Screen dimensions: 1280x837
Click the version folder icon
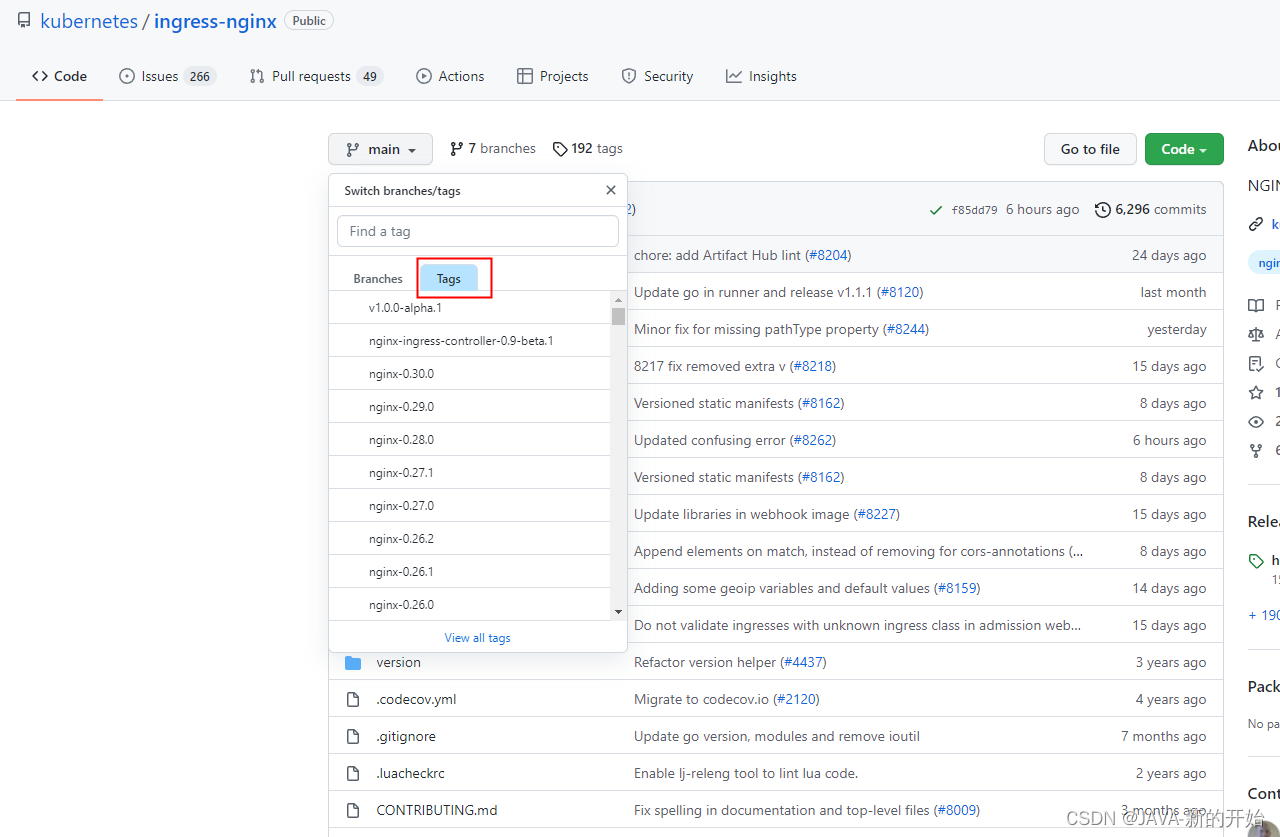click(353, 662)
